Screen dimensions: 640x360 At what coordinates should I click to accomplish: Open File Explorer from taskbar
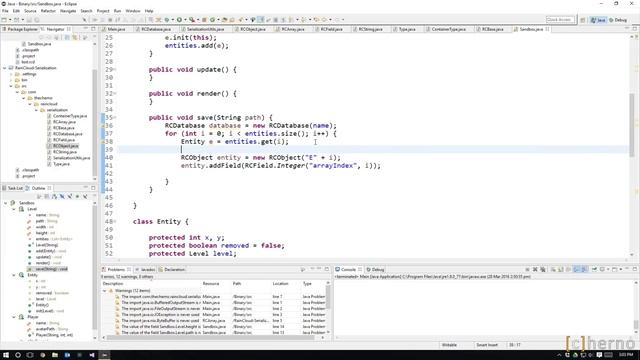click(55, 355)
